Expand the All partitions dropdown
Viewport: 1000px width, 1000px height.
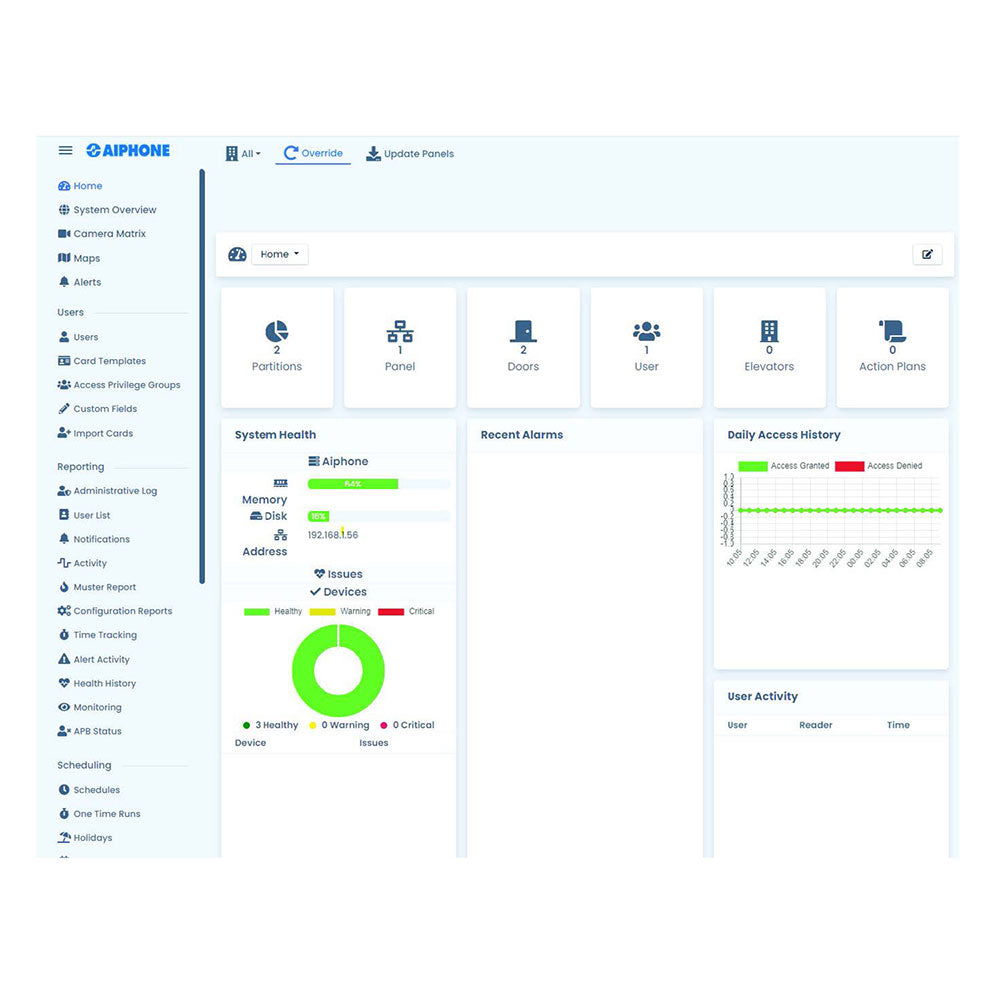click(243, 154)
